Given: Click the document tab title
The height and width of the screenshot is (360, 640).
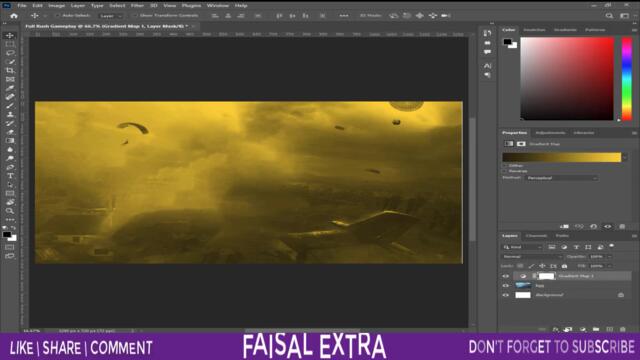Looking at the screenshot, I should tap(106, 26).
